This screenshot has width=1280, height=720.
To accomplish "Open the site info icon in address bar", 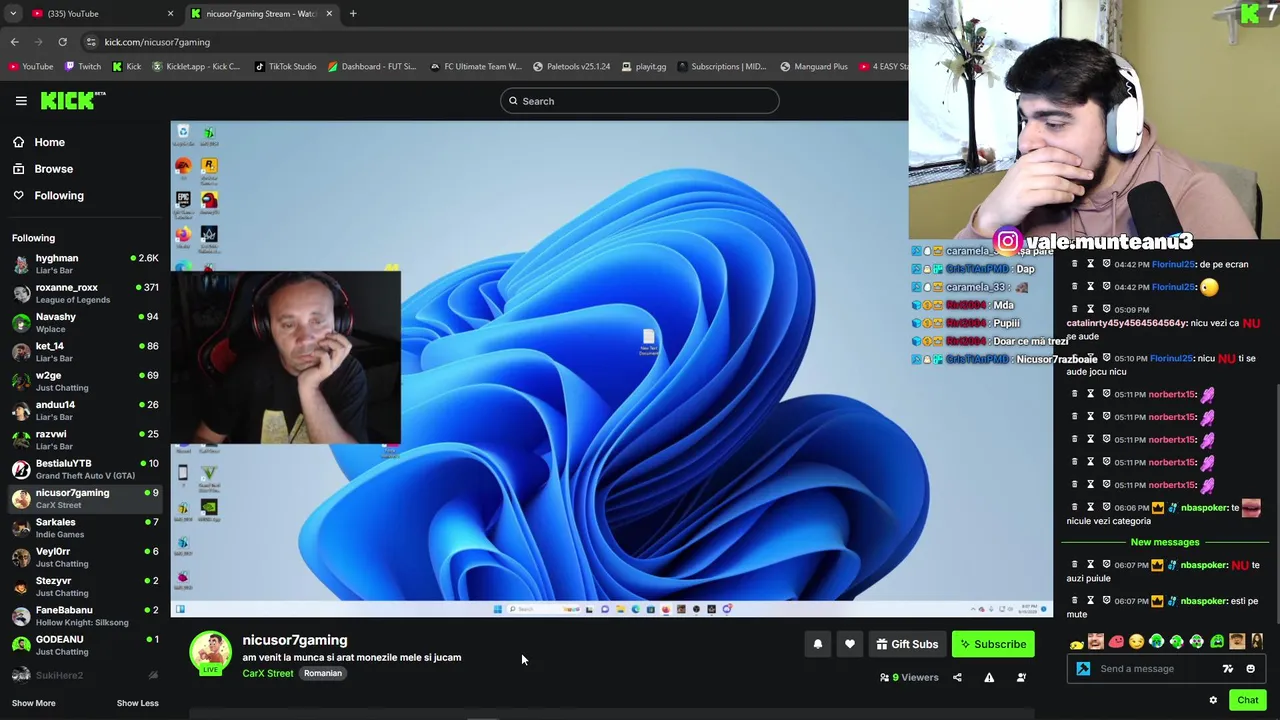I will click(x=91, y=42).
